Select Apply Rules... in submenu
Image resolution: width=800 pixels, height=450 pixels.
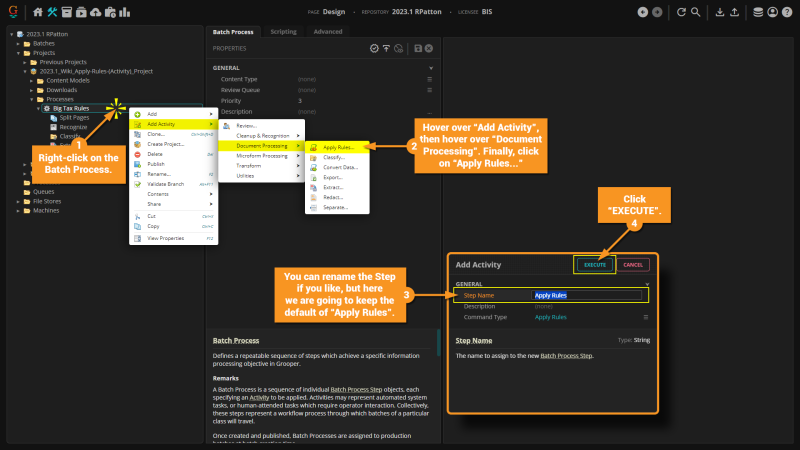pyautogui.click(x=337, y=147)
